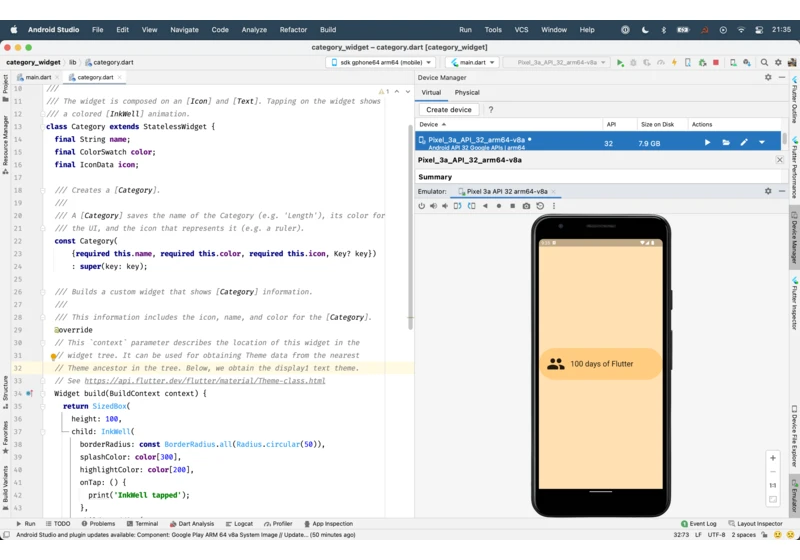Open emulator snapshots clock icon

click(540, 206)
